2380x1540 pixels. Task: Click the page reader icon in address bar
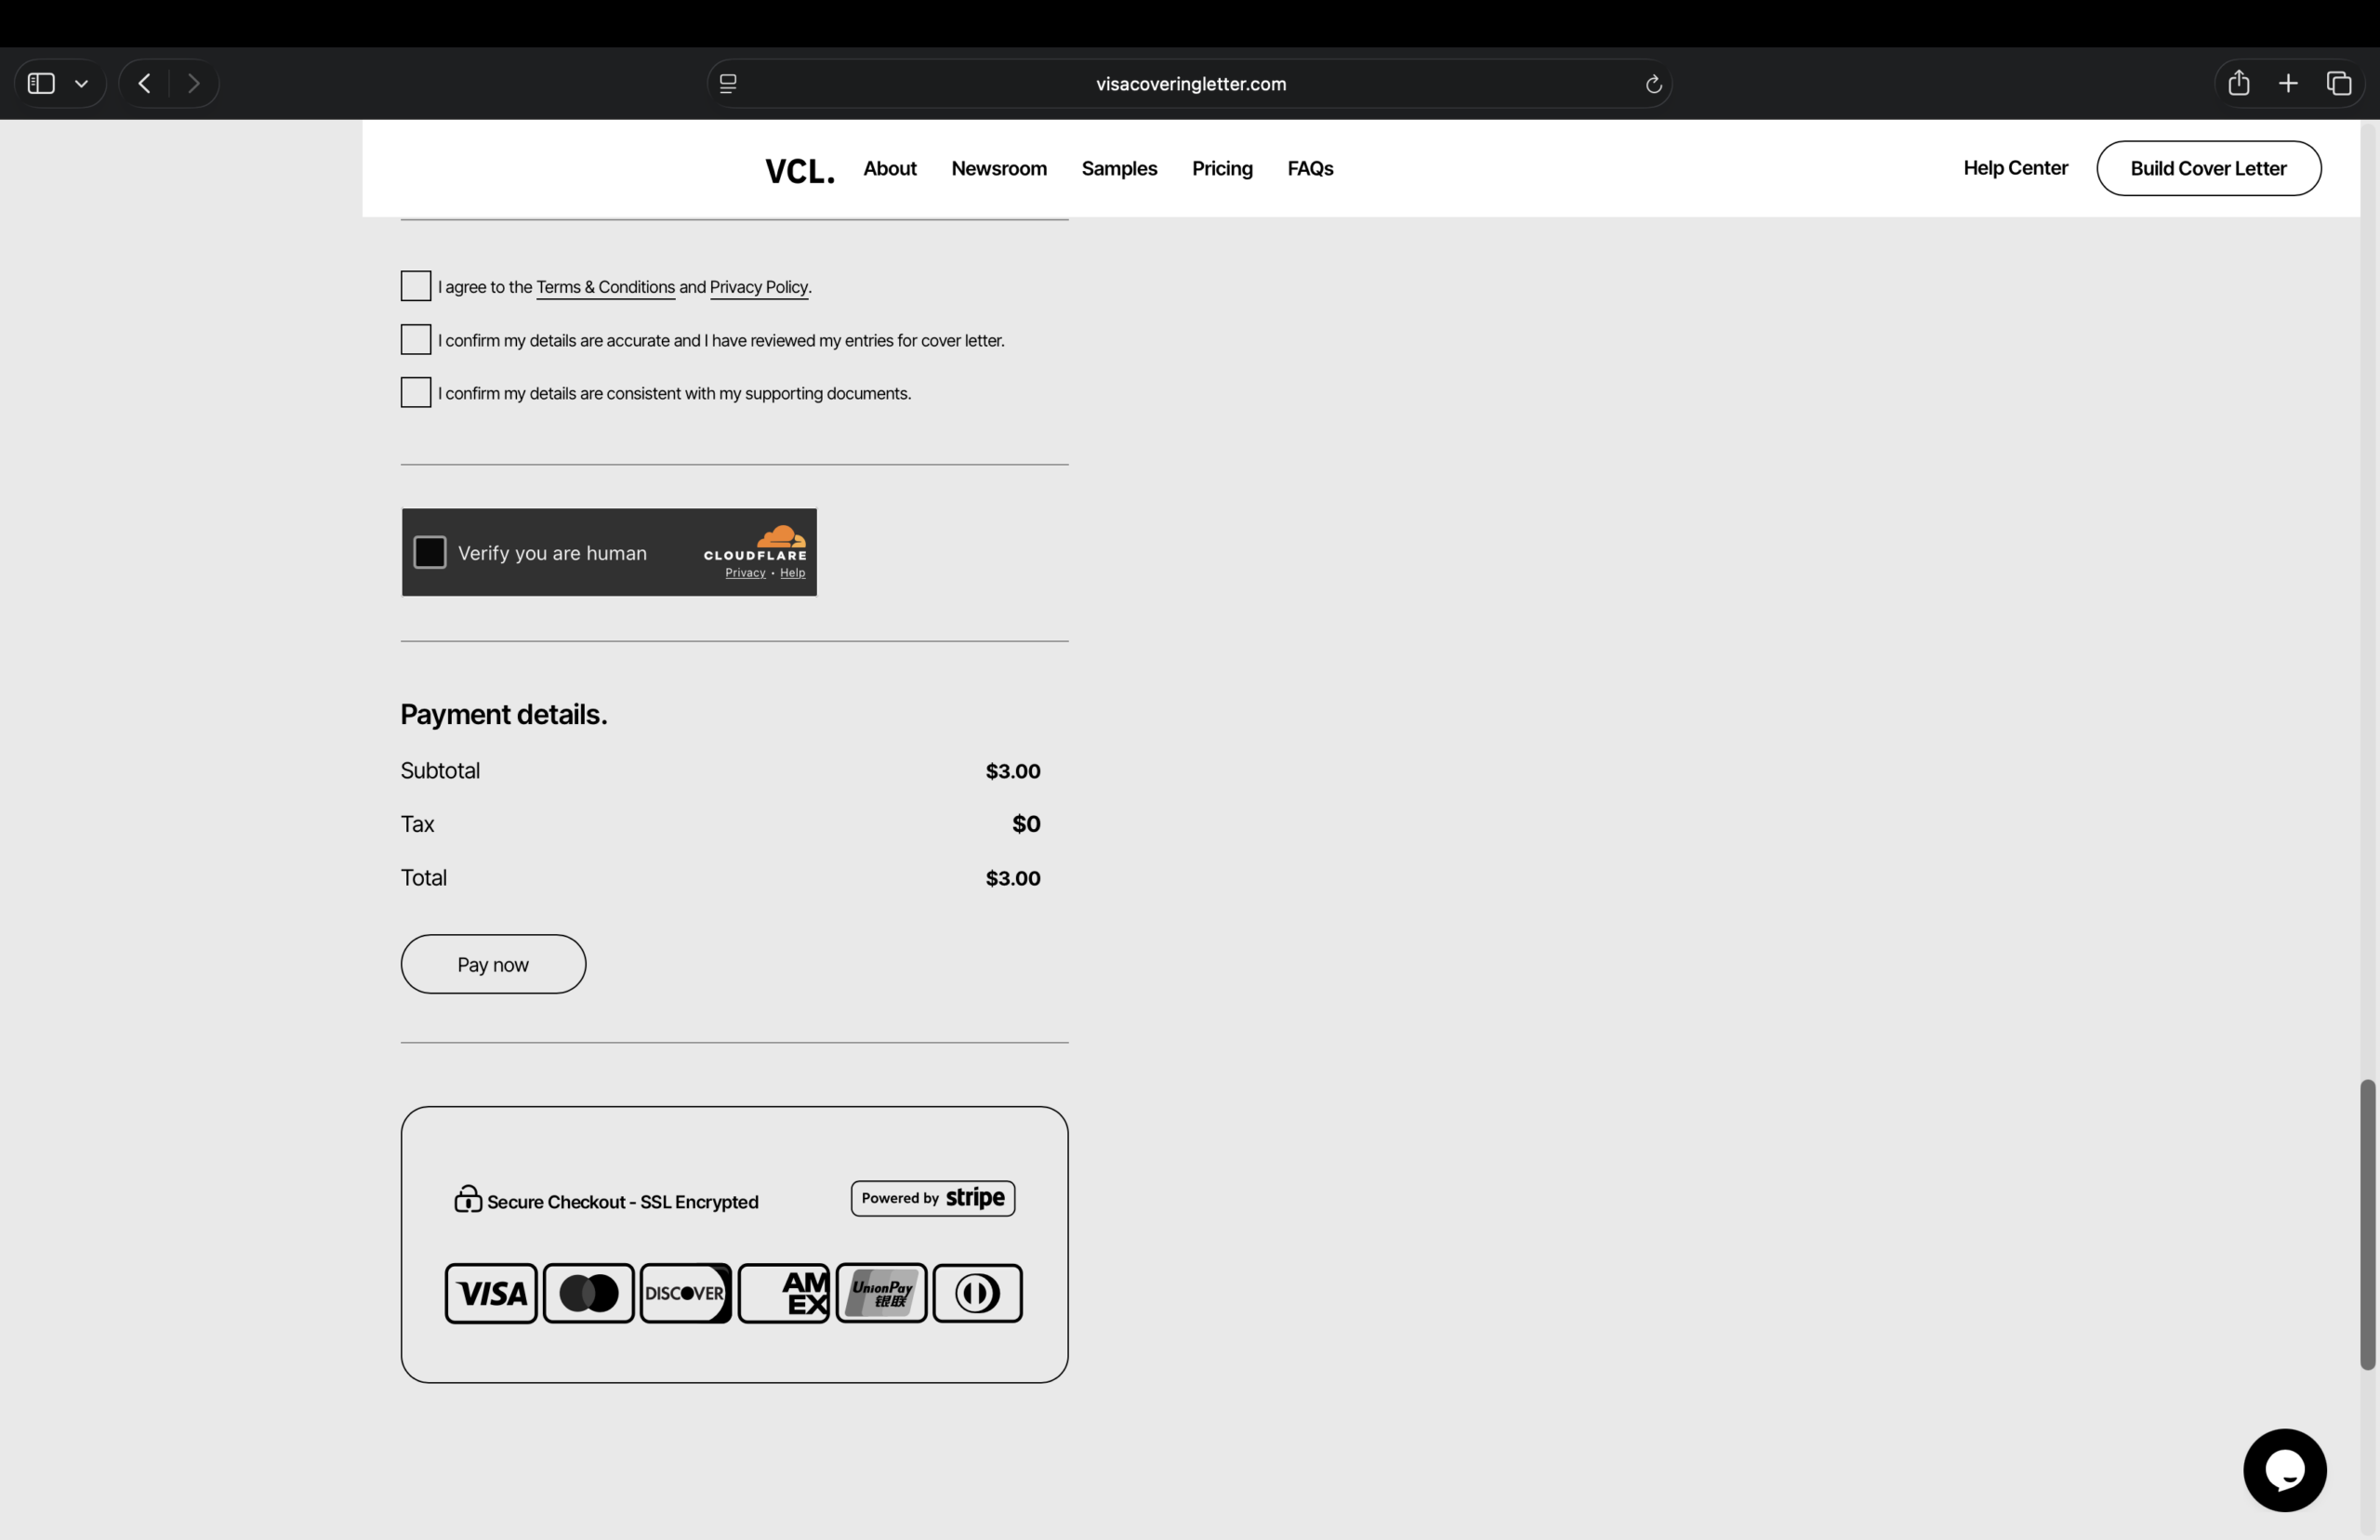click(x=728, y=84)
